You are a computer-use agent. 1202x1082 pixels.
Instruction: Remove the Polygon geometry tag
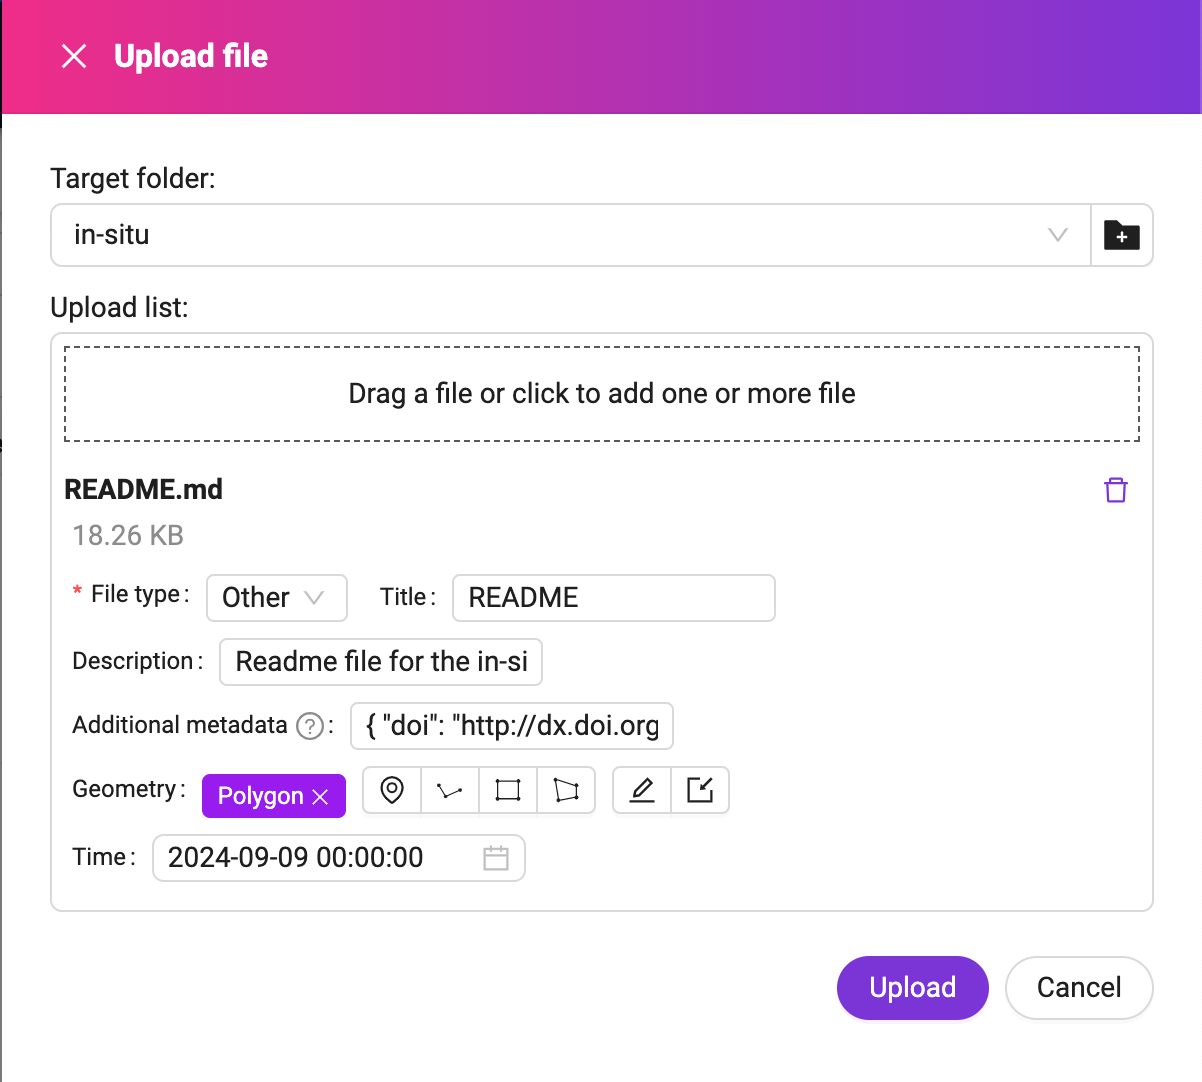[321, 796]
